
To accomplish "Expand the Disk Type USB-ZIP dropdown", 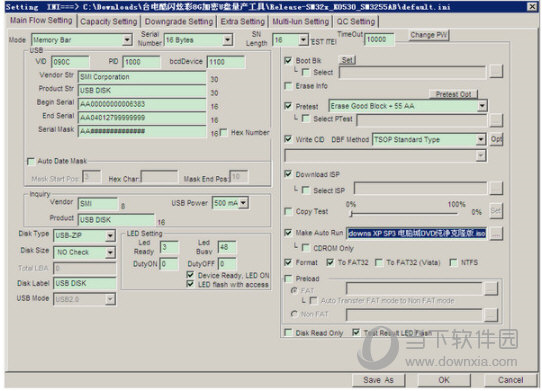I will pos(110,236).
